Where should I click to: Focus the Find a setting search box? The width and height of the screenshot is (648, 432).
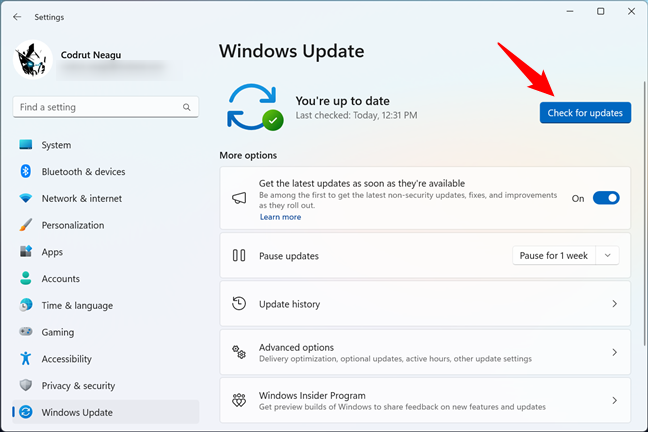click(x=106, y=107)
